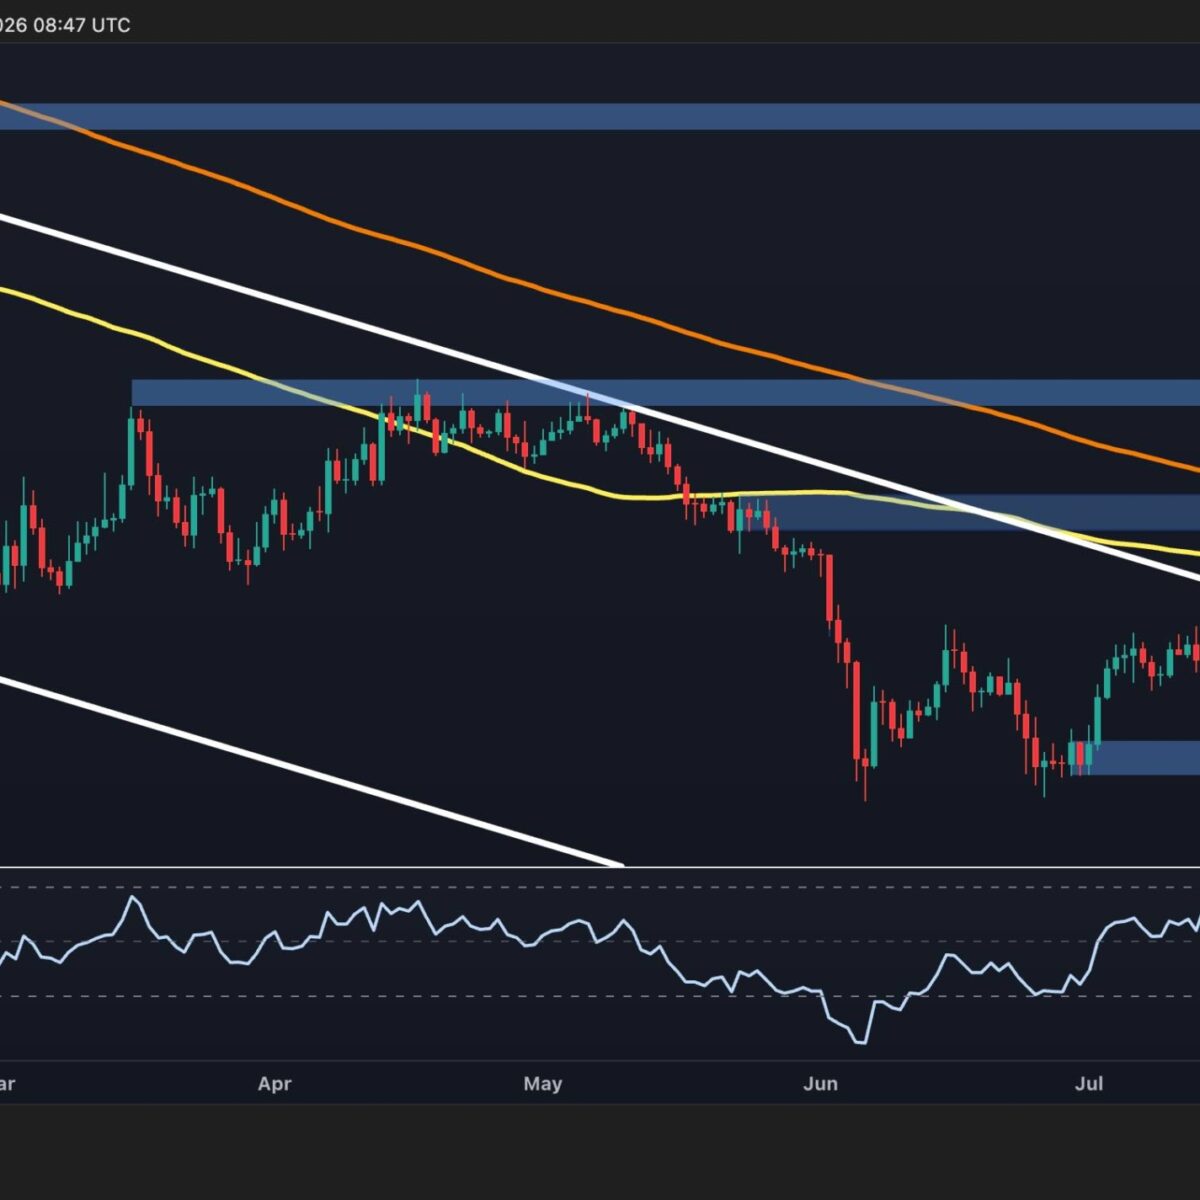Select blue zone above April-May highs

(x=665, y=392)
